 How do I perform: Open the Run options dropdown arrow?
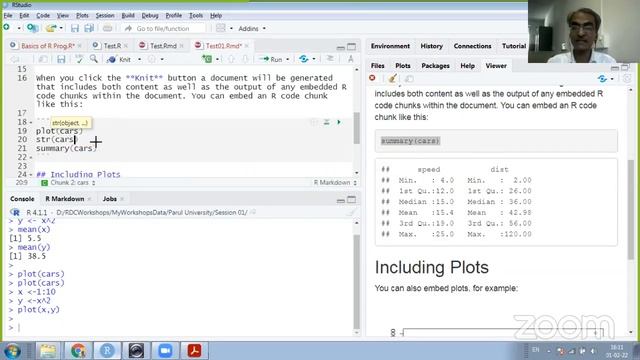(287, 60)
